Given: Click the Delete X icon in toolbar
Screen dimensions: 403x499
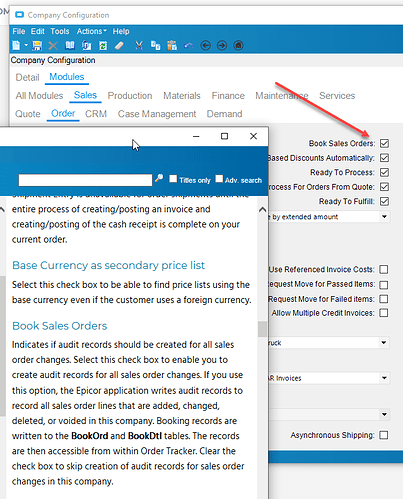Looking at the screenshot, I should click(53, 46).
